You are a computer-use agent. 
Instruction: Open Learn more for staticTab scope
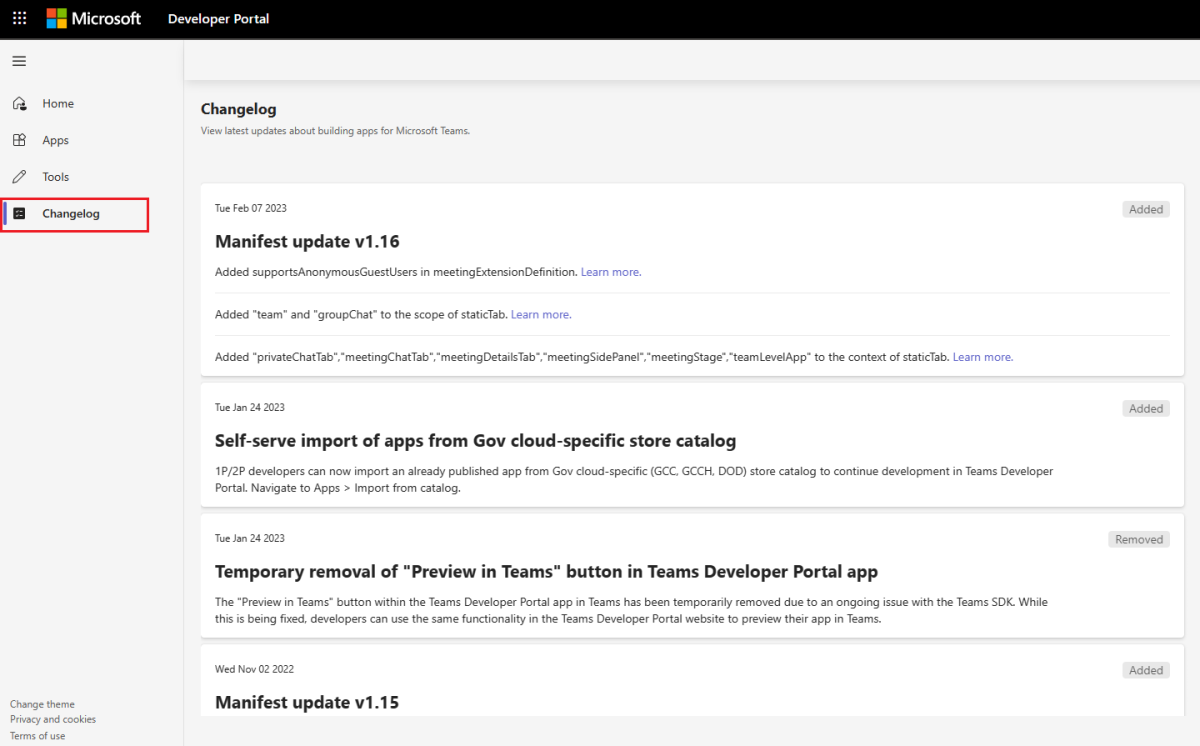(x=541, y=314)
